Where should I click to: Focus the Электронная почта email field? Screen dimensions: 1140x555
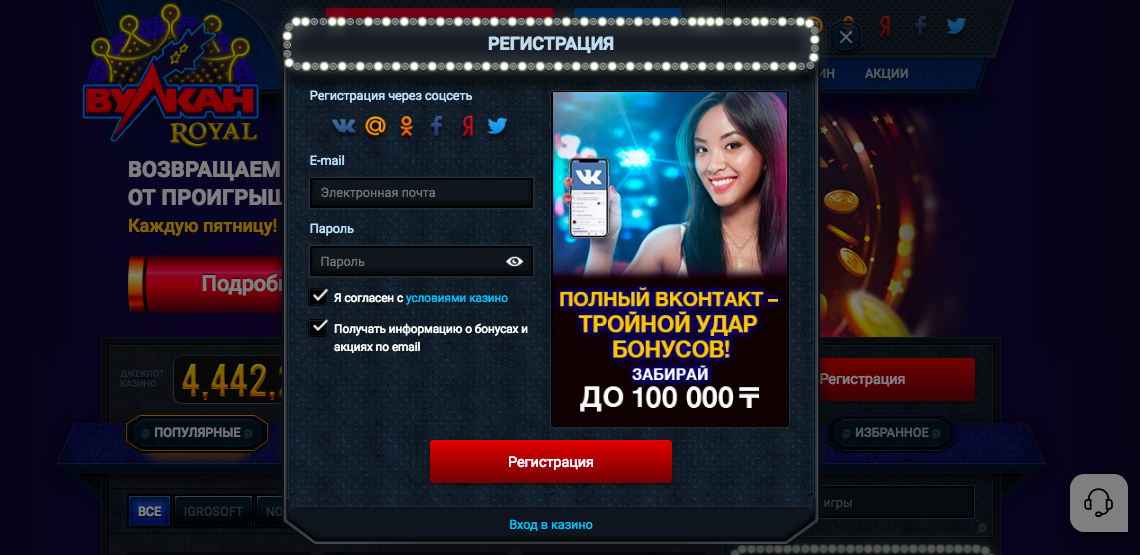pos(422,193)
